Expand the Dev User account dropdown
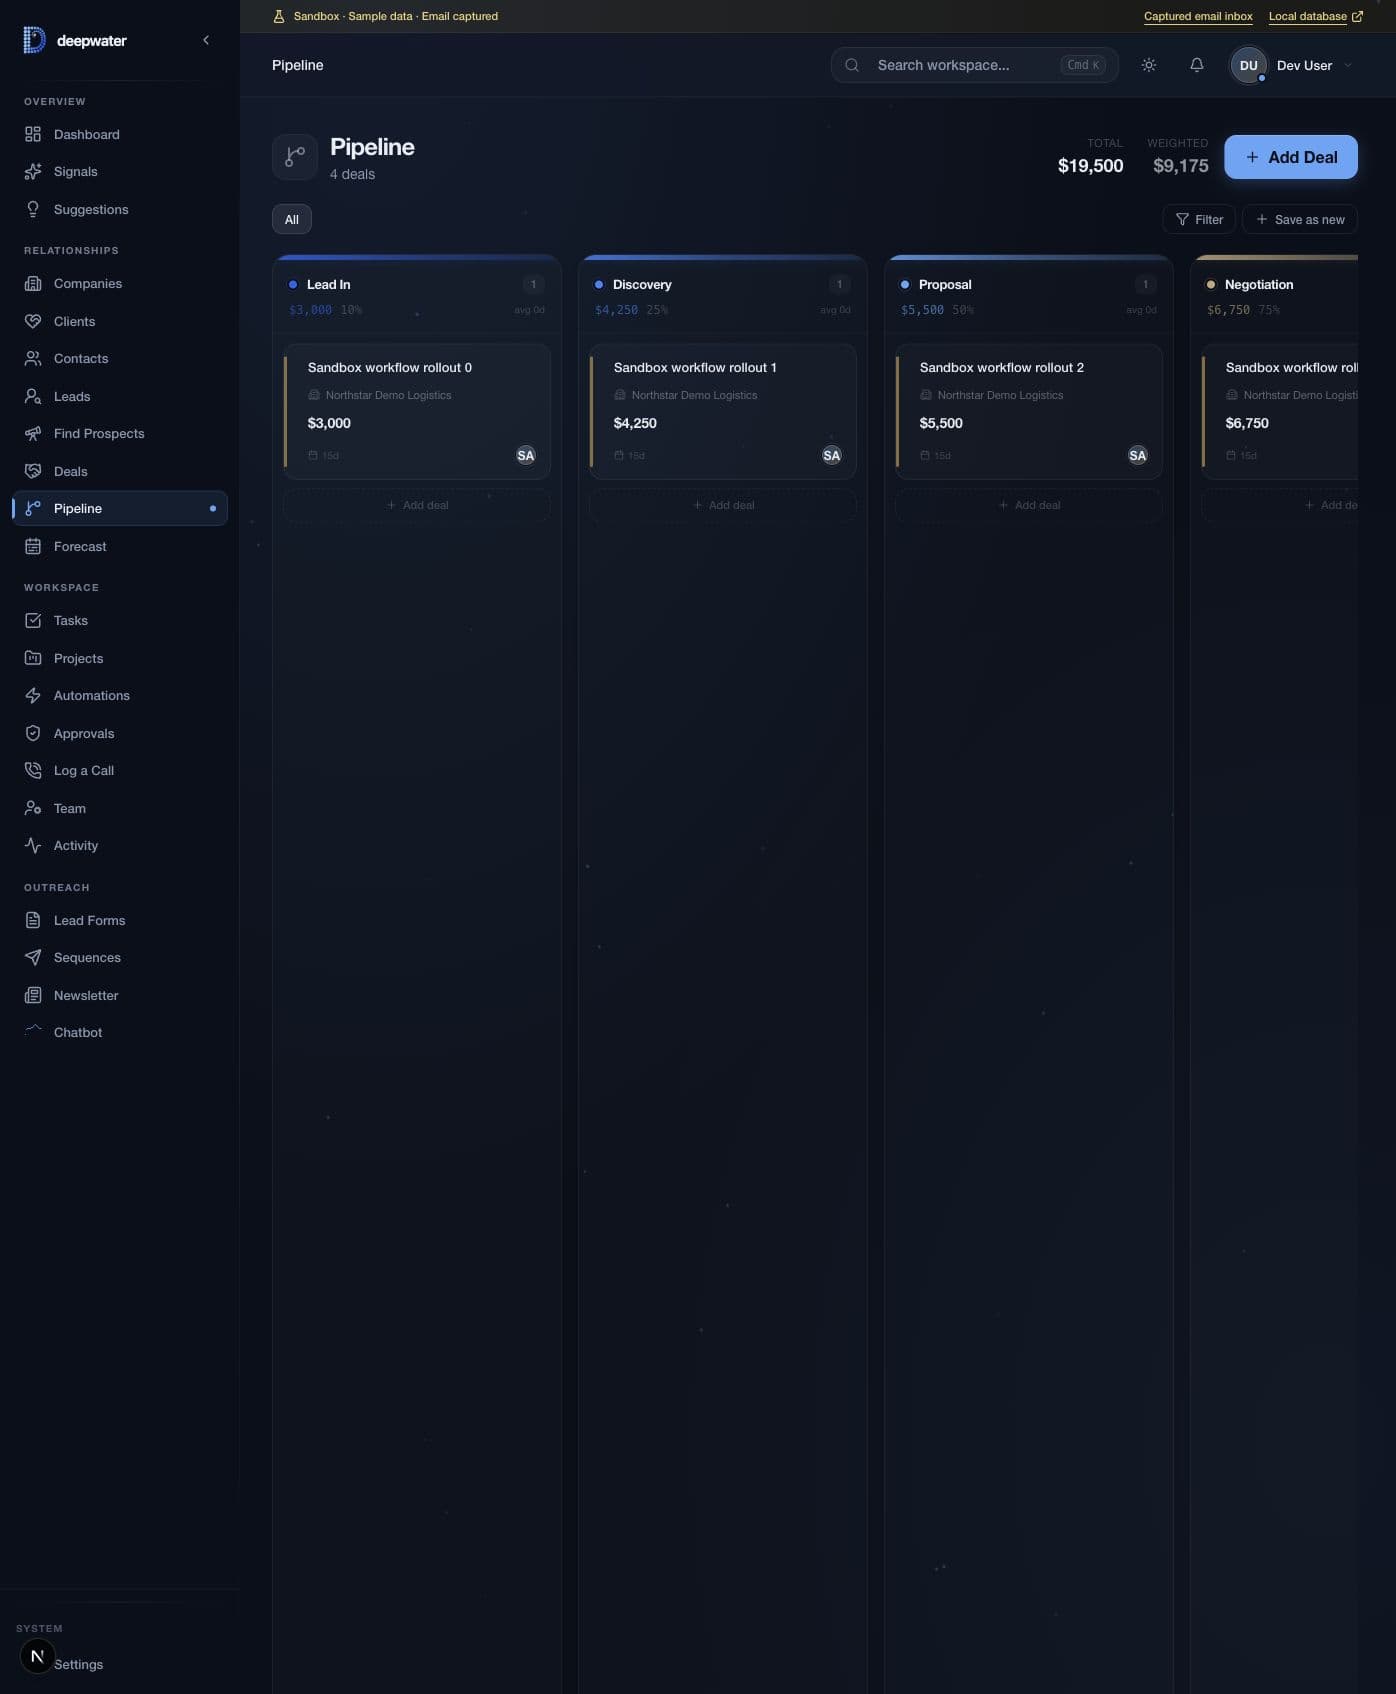Screen dimensions: 1396x1694 tap(1292, 65)
